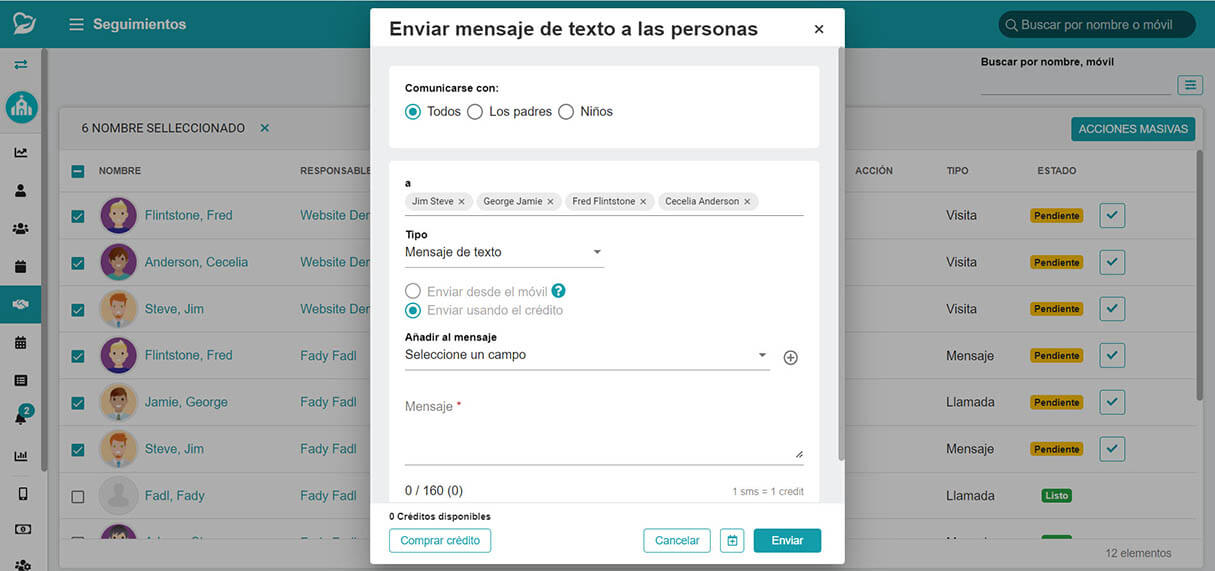Click the NOMBRE column header
This screenshot has width=1215, height=571.
point(120,171)
